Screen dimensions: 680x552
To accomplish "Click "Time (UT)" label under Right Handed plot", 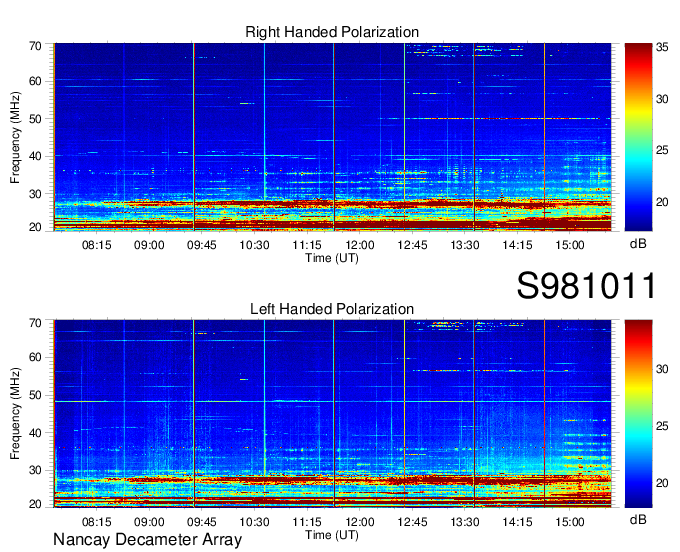I will 332,258.
